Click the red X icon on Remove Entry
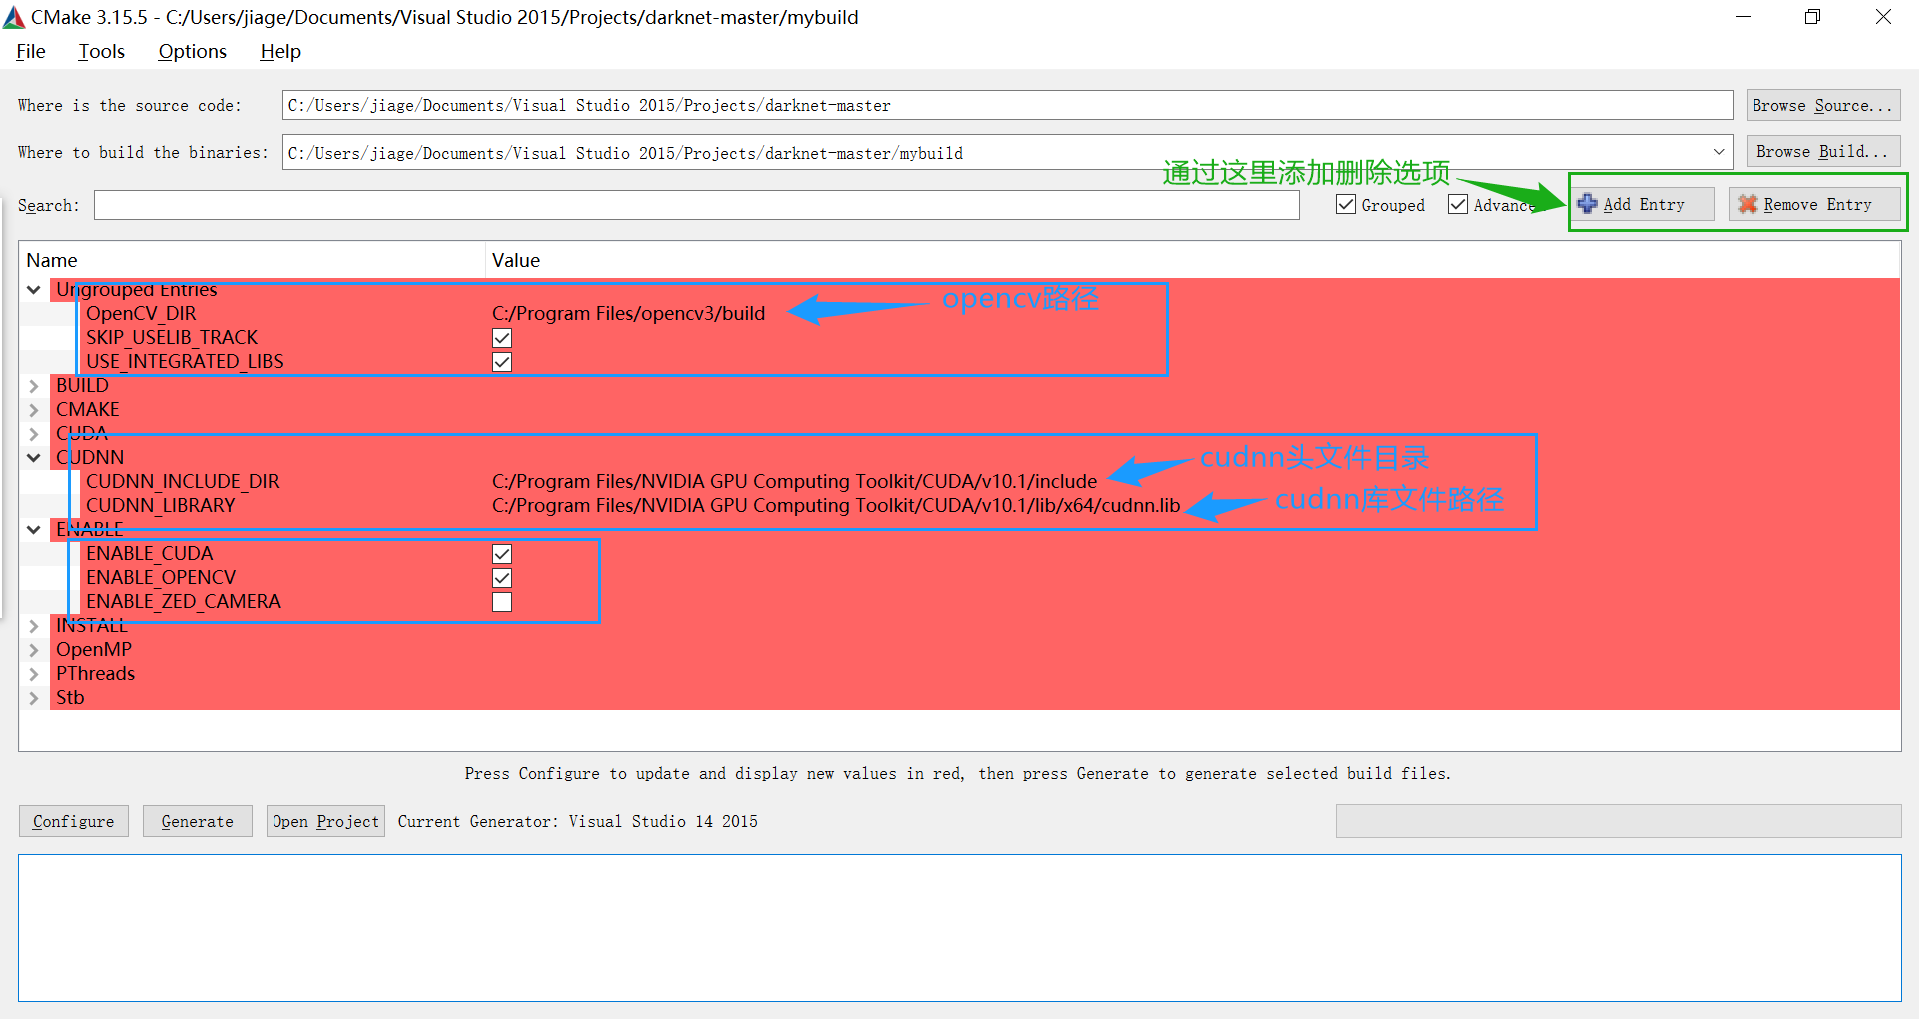Screen dimensions: 1919x1019 point(1747,204)
